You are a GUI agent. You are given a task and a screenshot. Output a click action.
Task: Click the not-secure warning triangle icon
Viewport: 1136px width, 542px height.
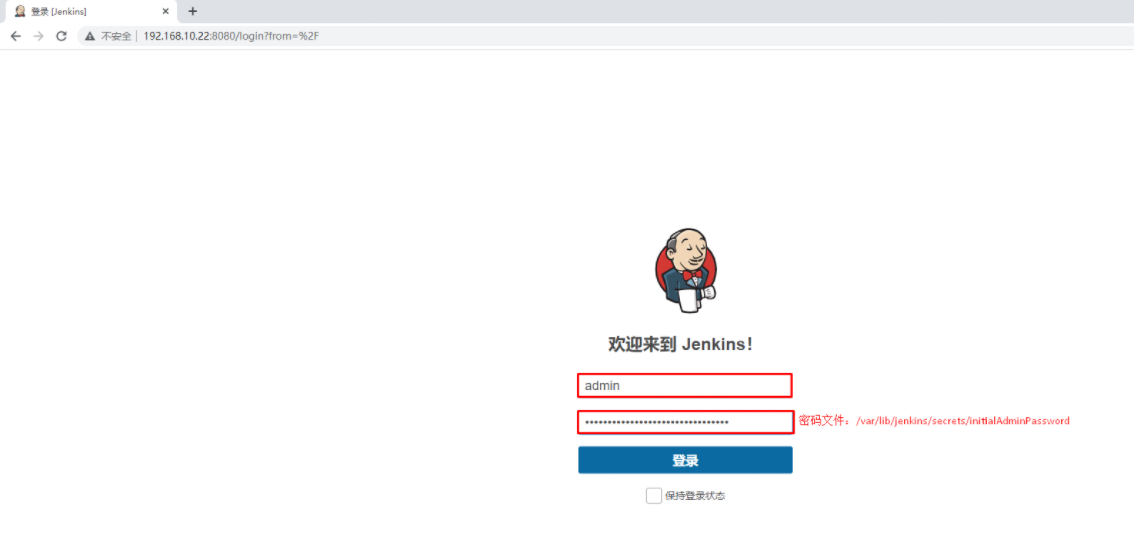click(x=90, y=36)
